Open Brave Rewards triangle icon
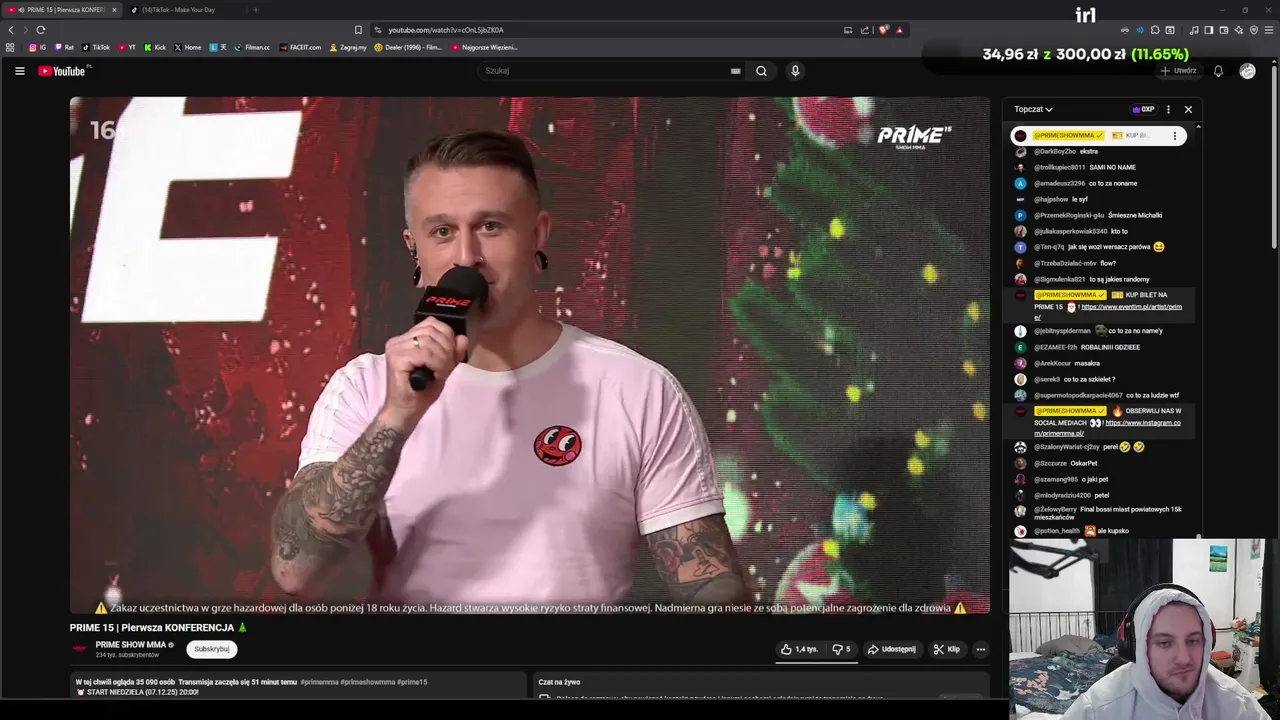The width and height of the screenshot is (1280, 720). tap(900, 30)
